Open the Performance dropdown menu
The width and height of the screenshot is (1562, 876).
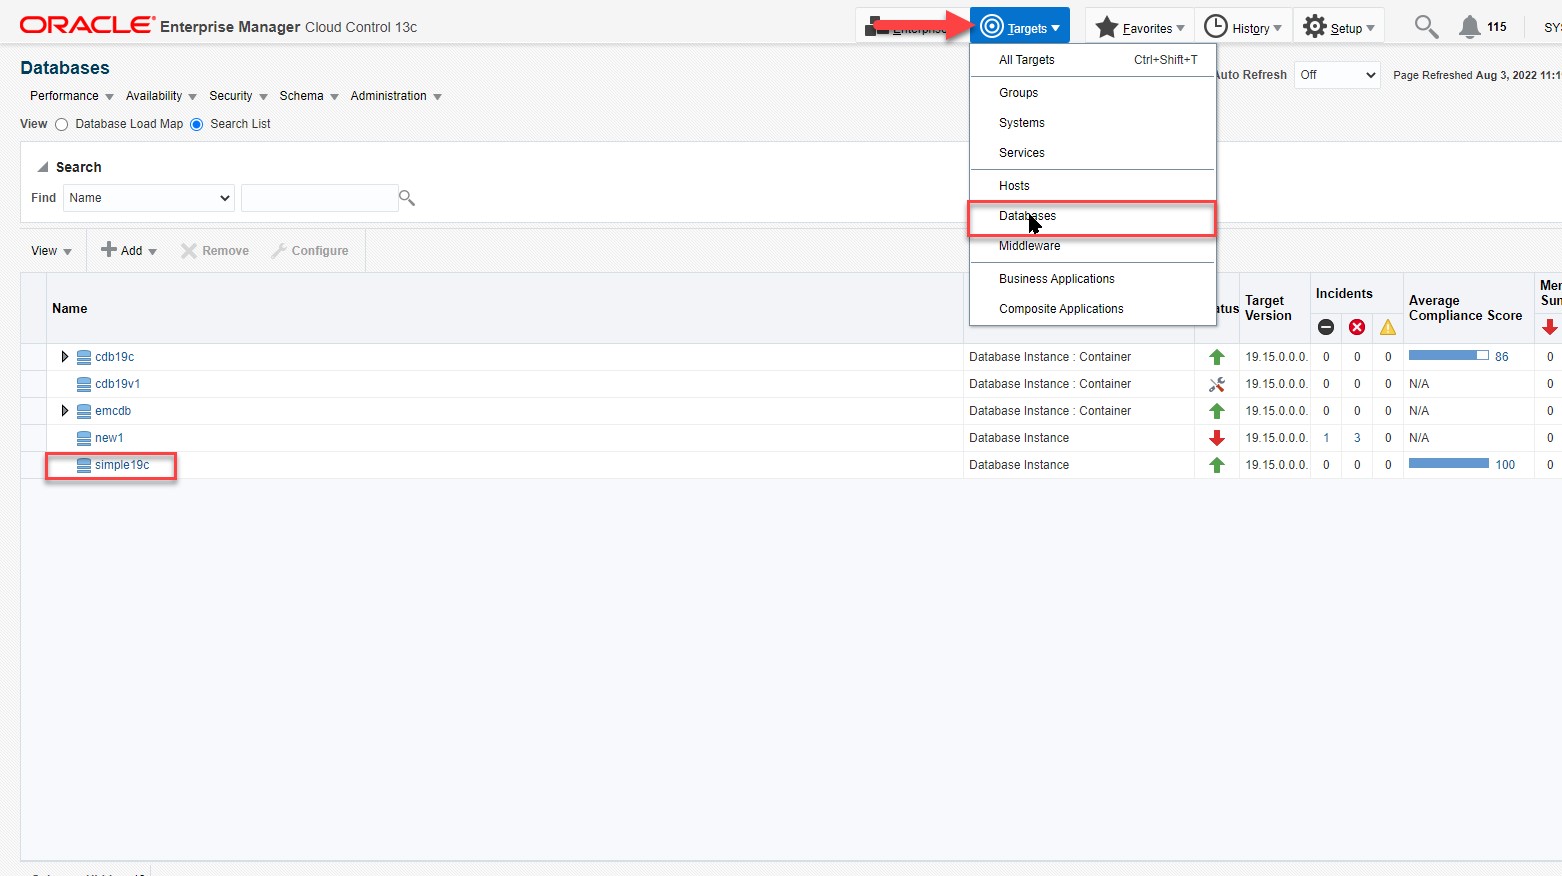point(72,96)
